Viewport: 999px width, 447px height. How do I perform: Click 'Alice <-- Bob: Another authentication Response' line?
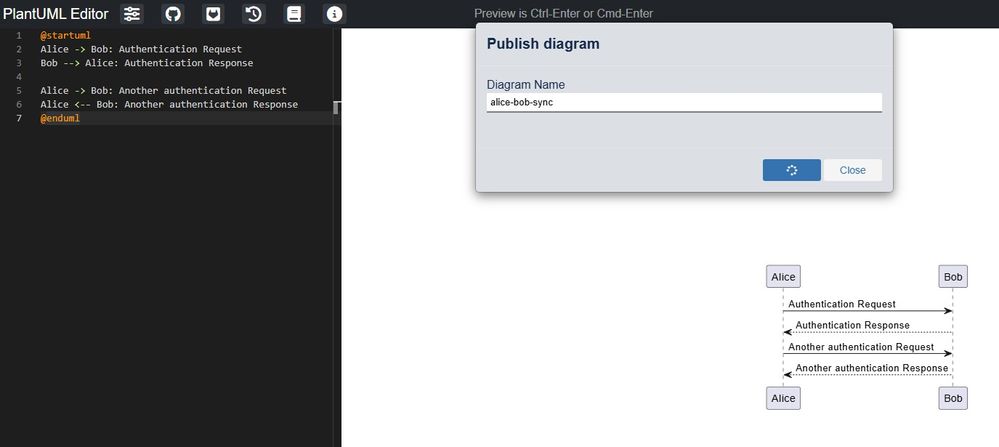click(169, 104)
